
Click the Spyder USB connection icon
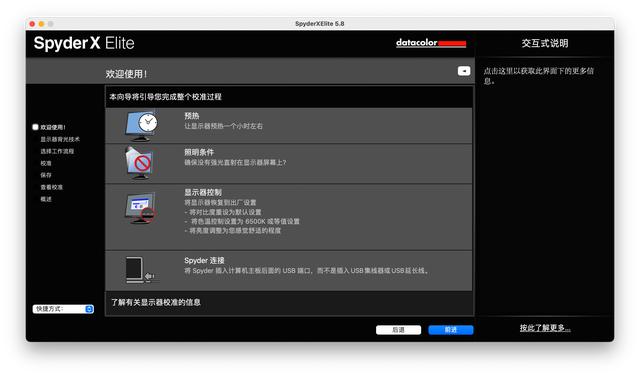pyautogui.click(x=140, y=270)
